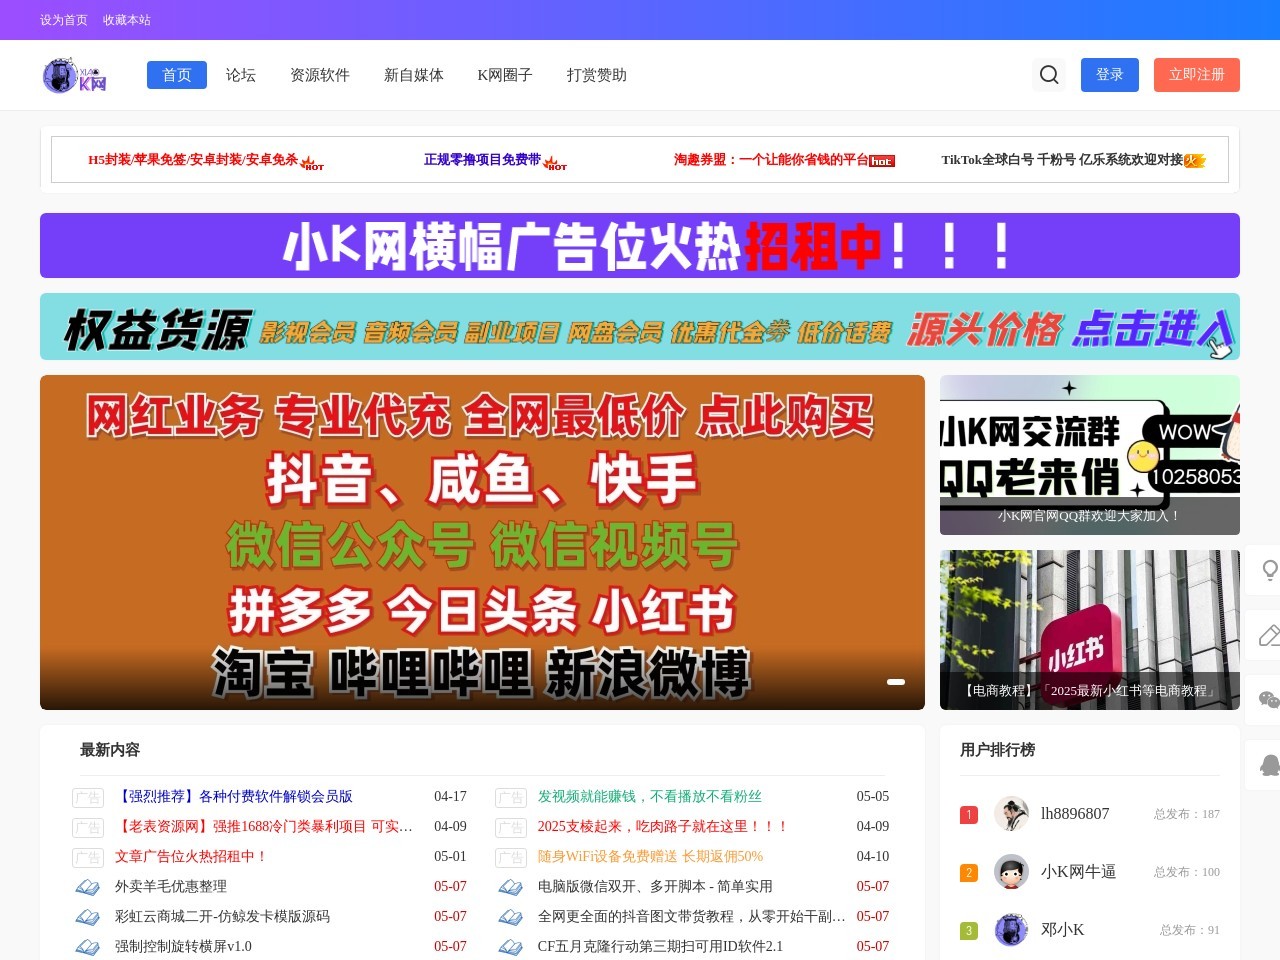Click the lightbulb icon in side floating bar
The width and height of the screenshot is (1280, 960).
(x=1270, y=570)
